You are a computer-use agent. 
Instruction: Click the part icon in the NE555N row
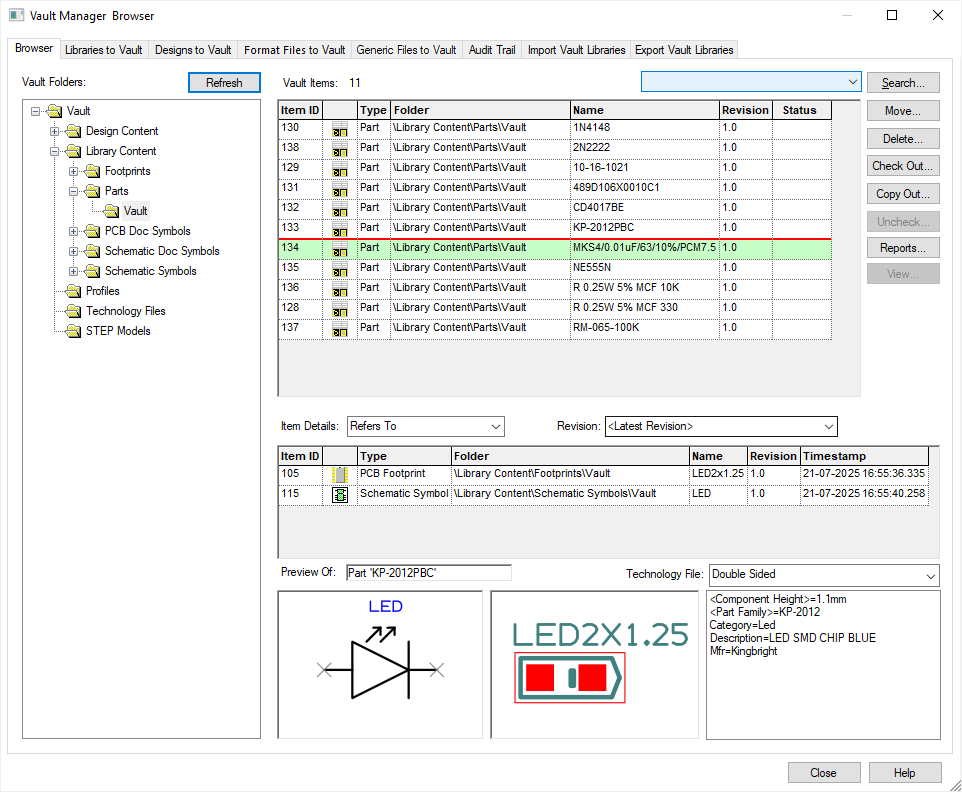(x=340, y=268)
